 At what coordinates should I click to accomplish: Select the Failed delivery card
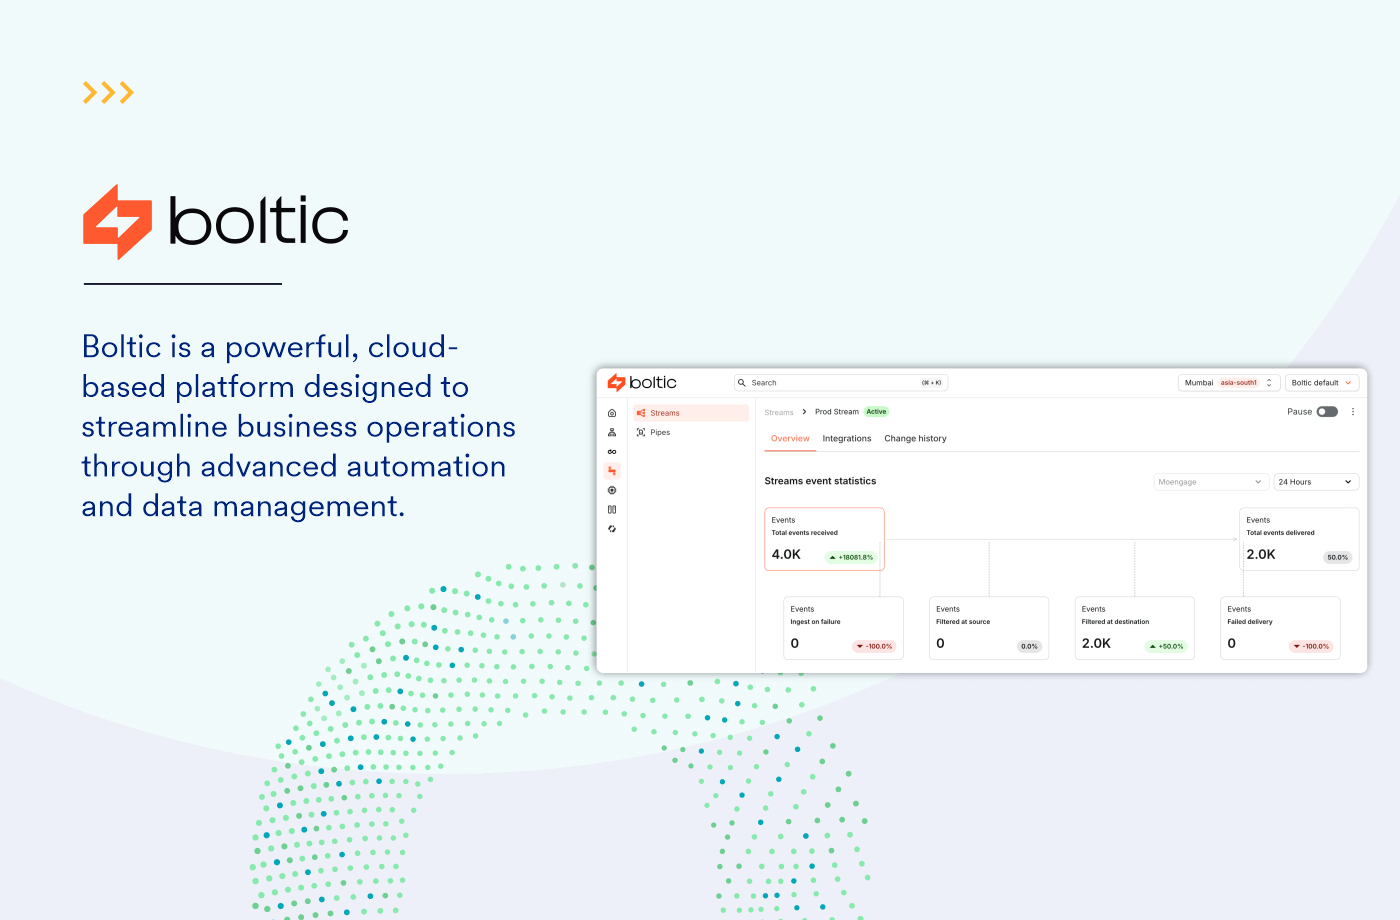coord(1280,628)
